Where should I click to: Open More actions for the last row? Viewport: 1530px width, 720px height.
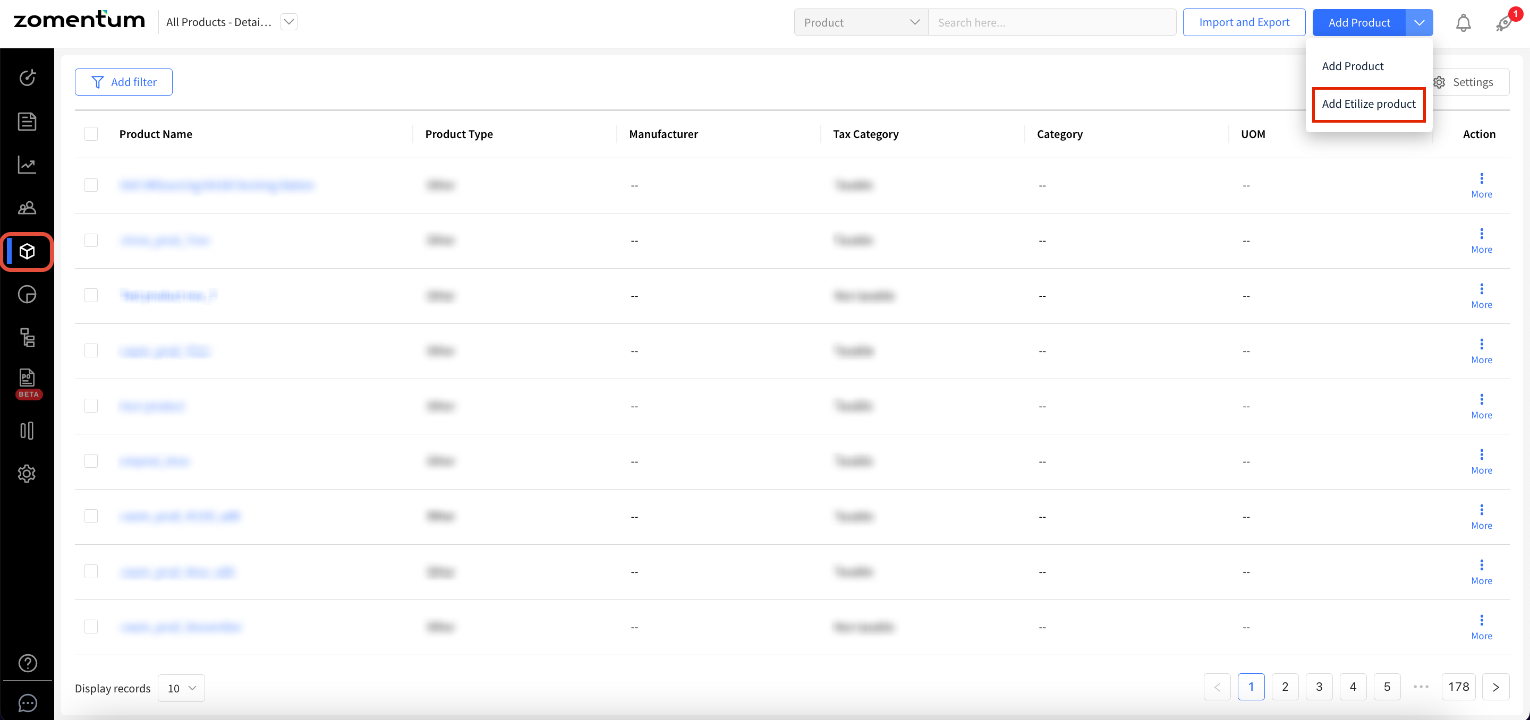(1481, 626)
